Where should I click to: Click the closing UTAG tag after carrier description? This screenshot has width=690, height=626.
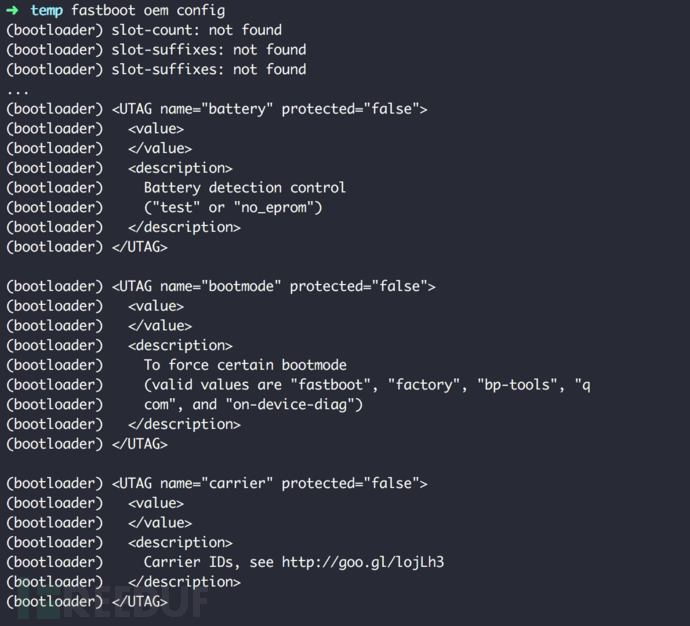point(140,601)
